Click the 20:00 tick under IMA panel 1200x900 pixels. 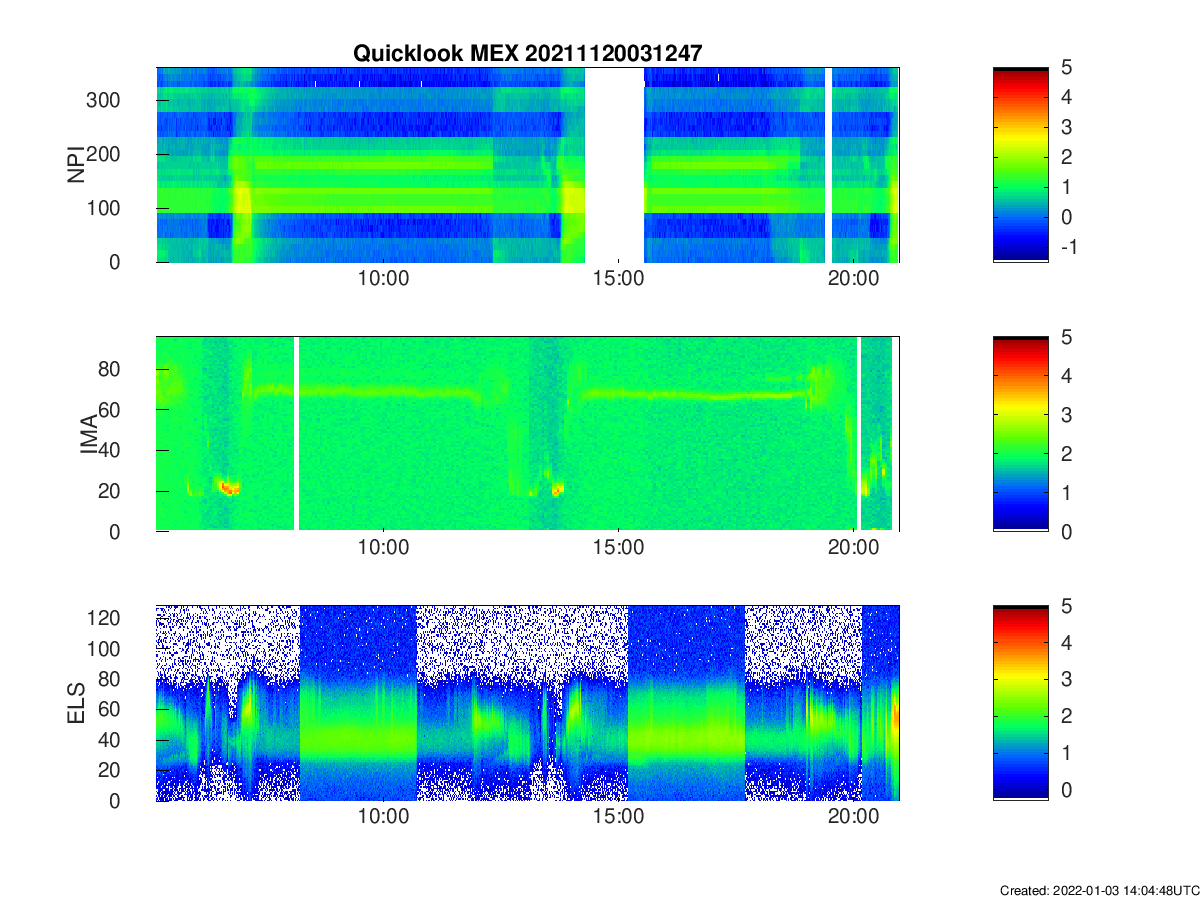click(x=853, y=547)
